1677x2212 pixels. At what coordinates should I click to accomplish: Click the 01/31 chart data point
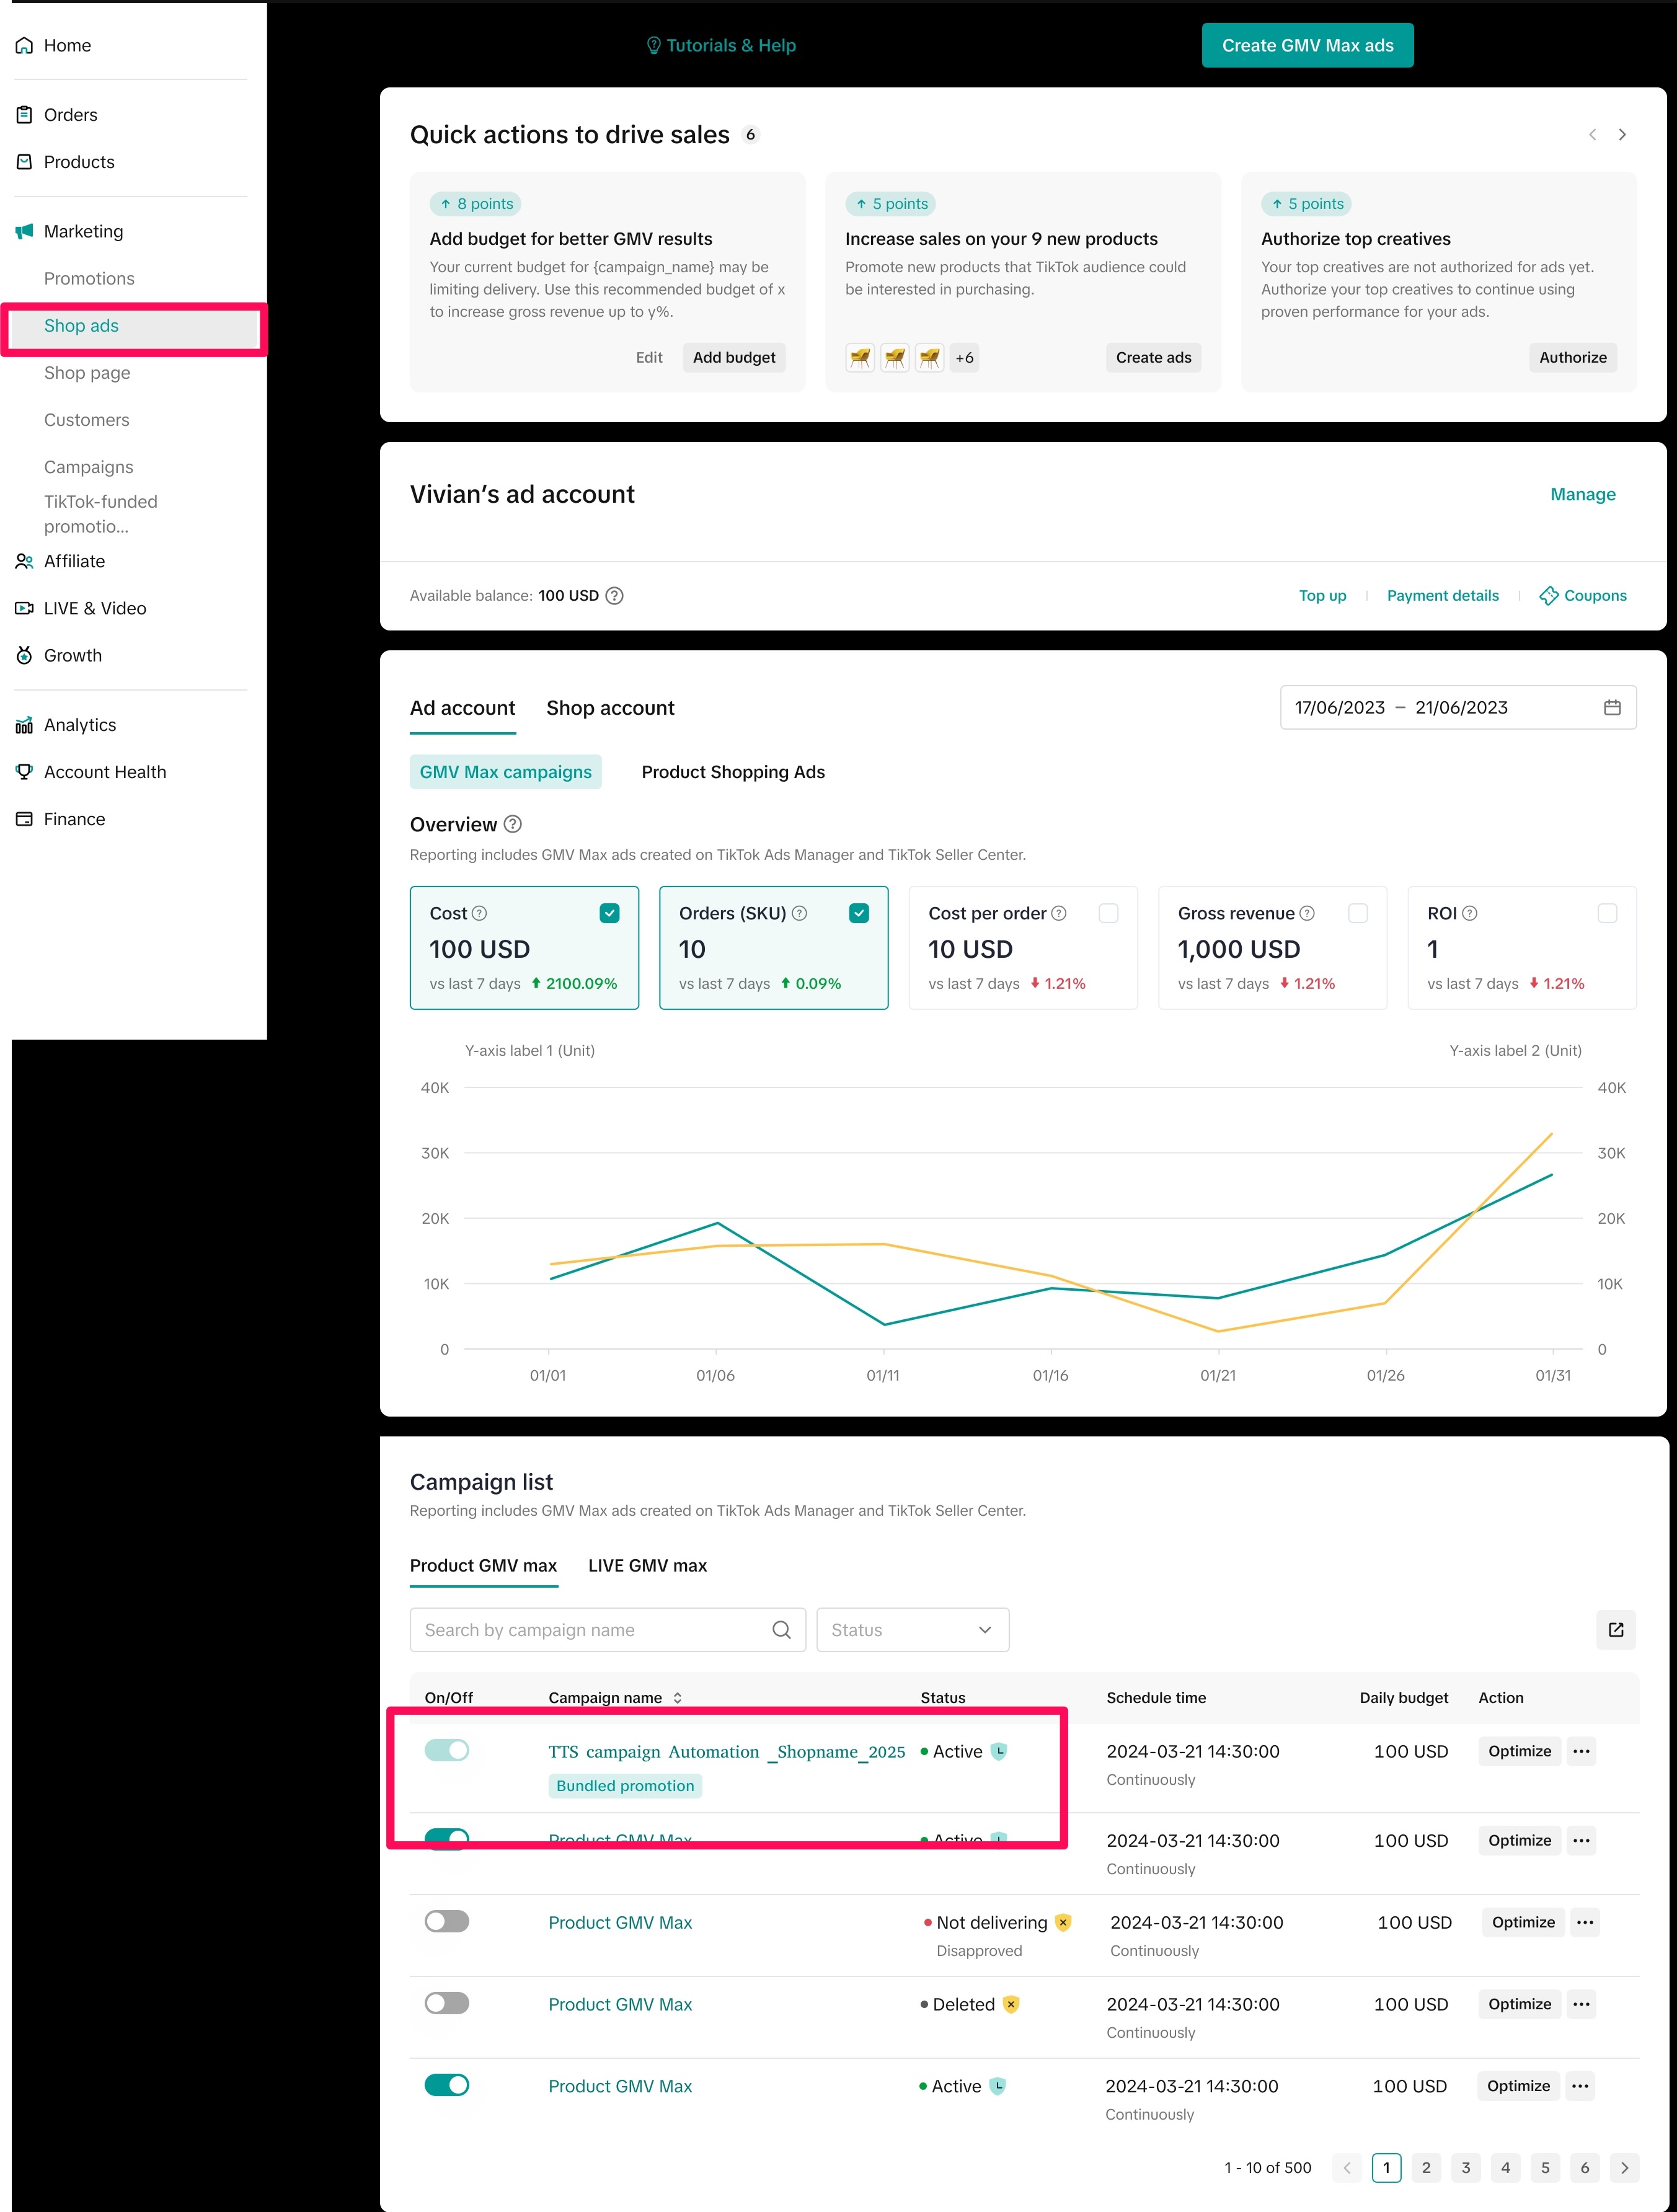pos(1551,1174)
